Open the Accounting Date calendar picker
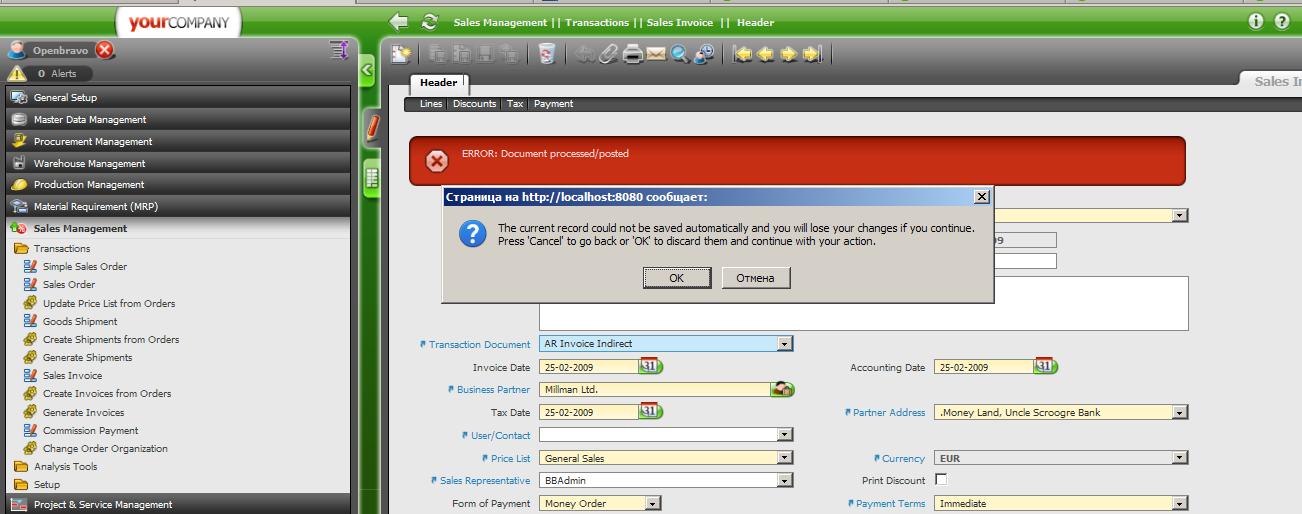Viewport: 1302px width, 514px height. [x=1045, y=366]
